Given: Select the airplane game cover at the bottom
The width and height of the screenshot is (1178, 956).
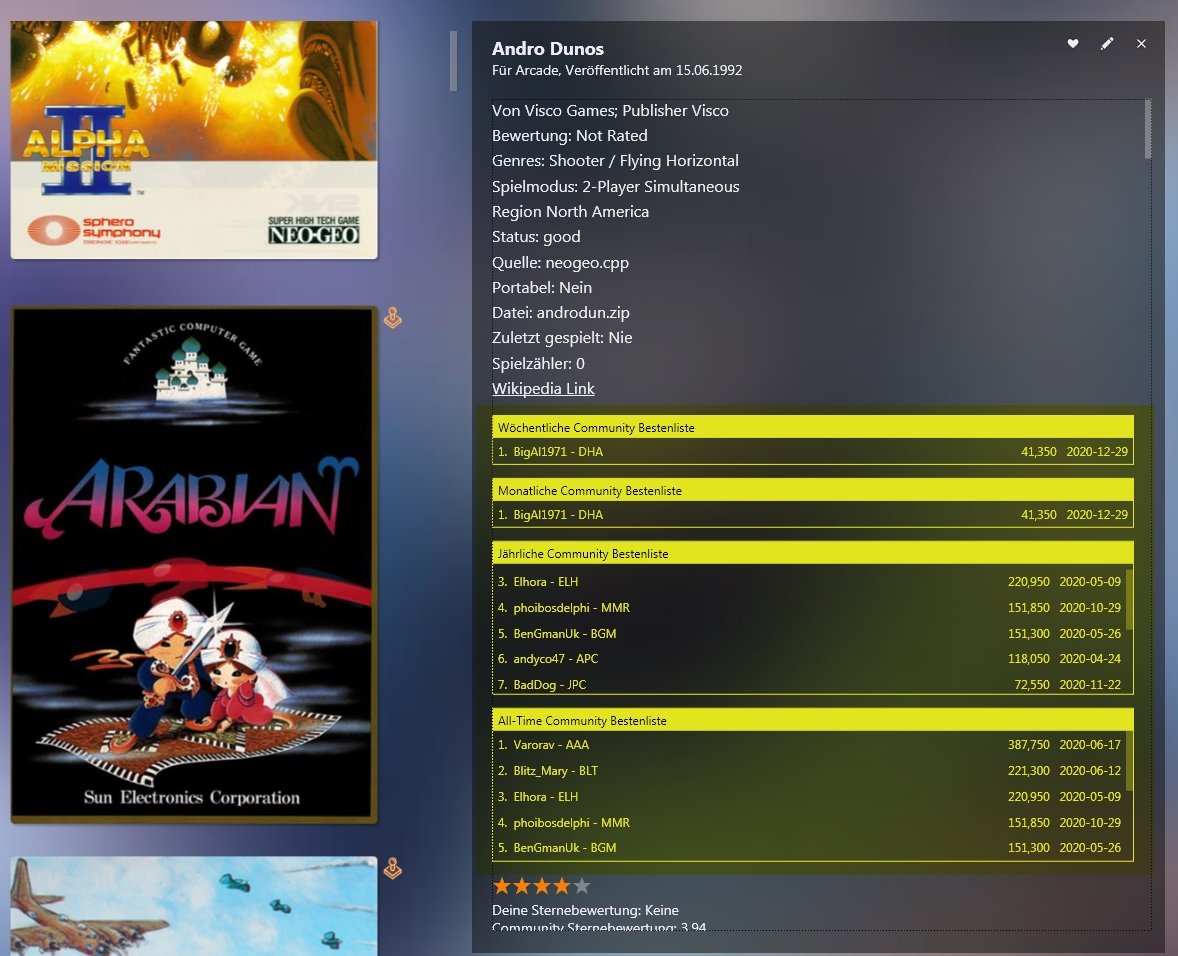Looking at the screenshot, I should click(194, 906).
